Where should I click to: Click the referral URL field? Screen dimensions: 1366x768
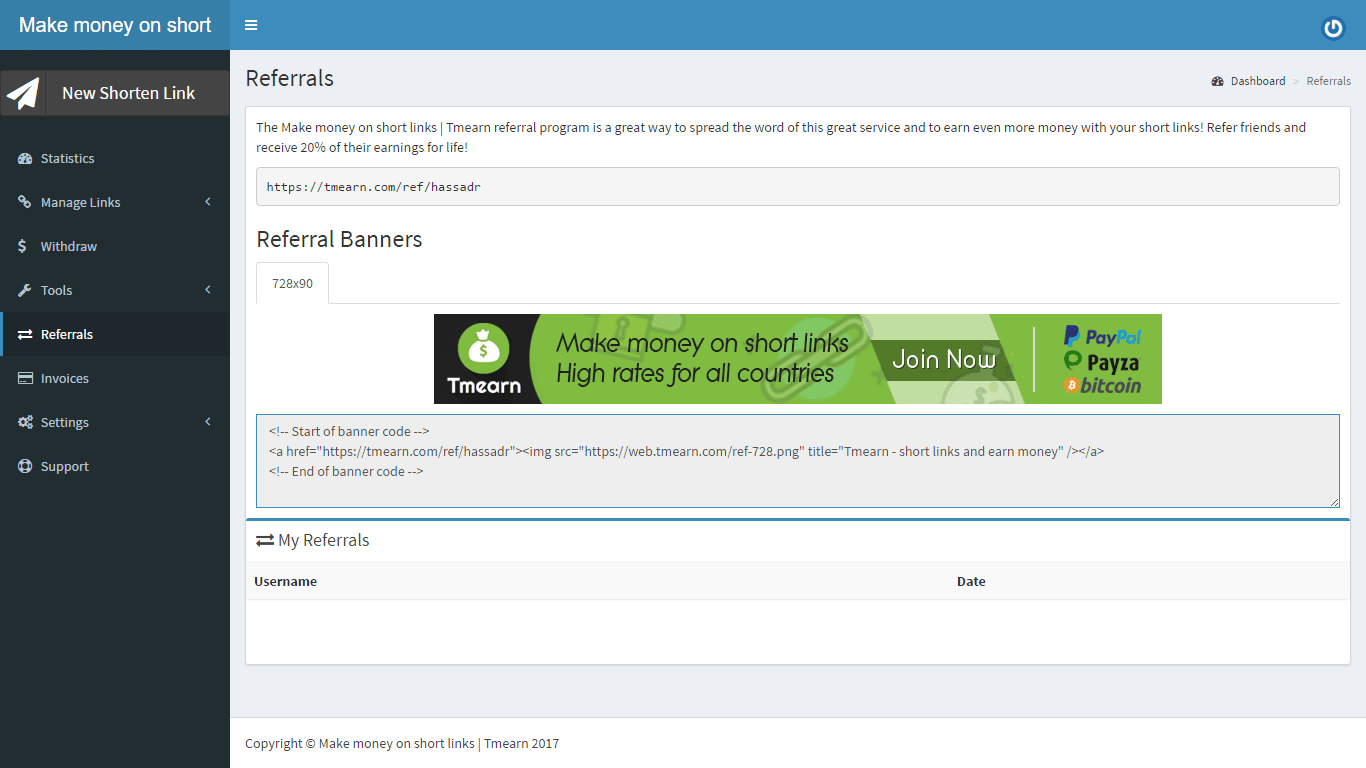pos(797,187)
